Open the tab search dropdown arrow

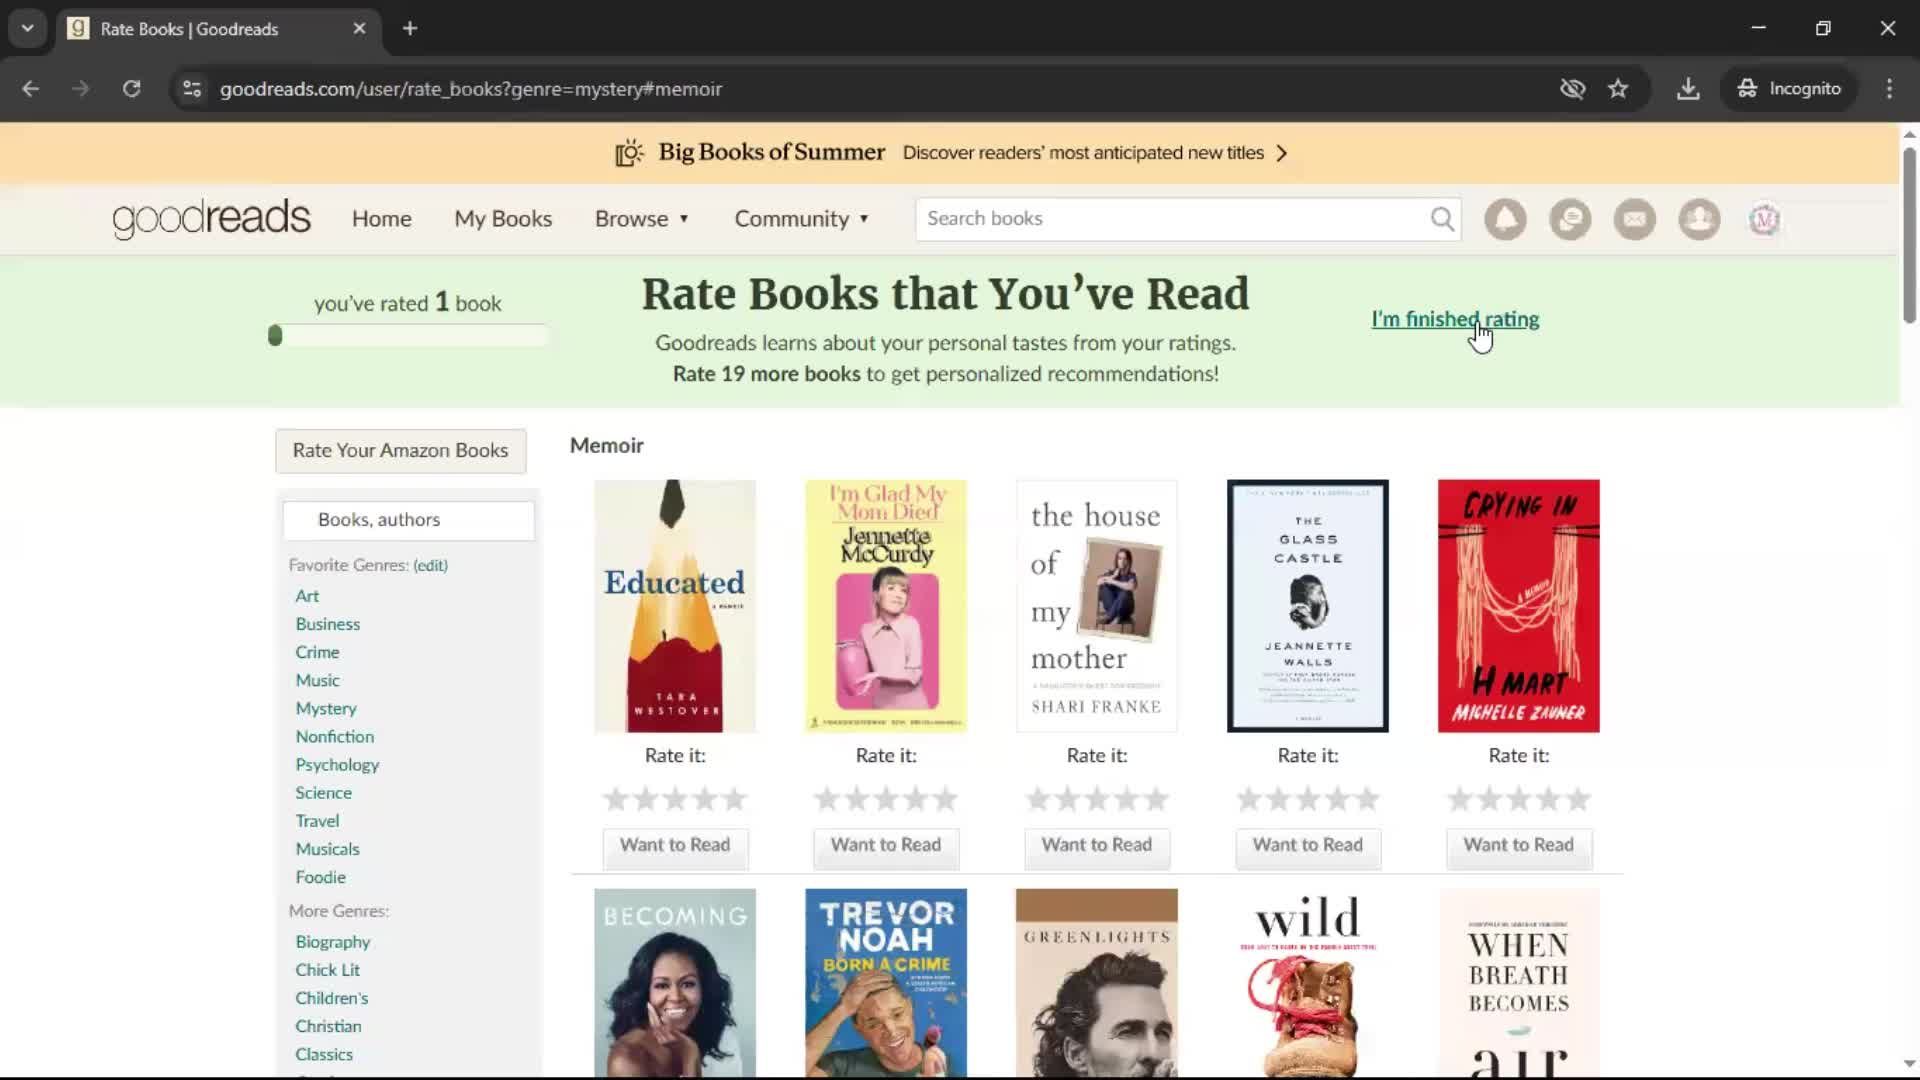27,28
